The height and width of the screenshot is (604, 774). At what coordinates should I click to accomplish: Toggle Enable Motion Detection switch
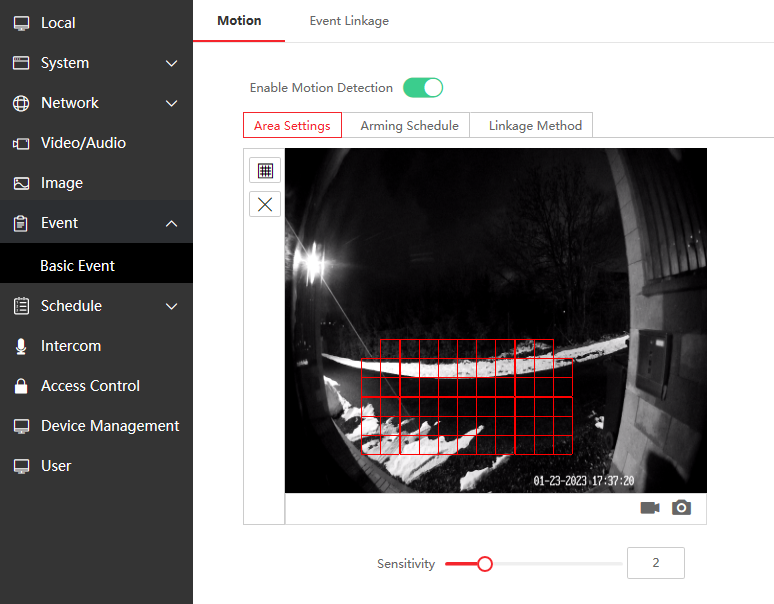coord(423,88)
